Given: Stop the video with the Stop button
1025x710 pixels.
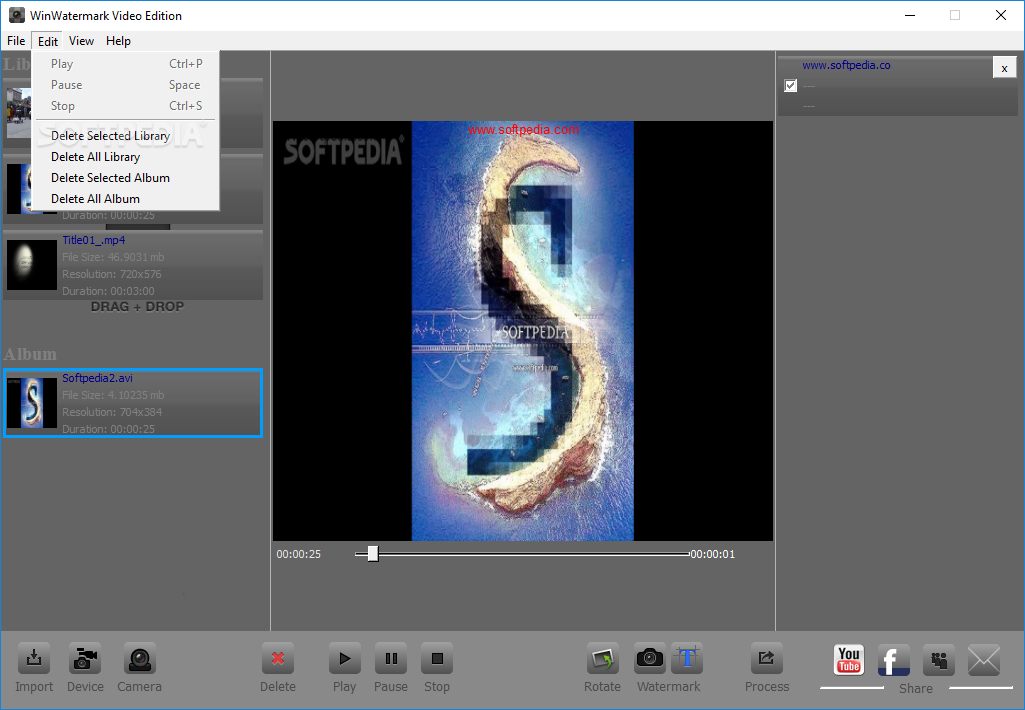Looking at the screenshot, I should tap(437, 659).
